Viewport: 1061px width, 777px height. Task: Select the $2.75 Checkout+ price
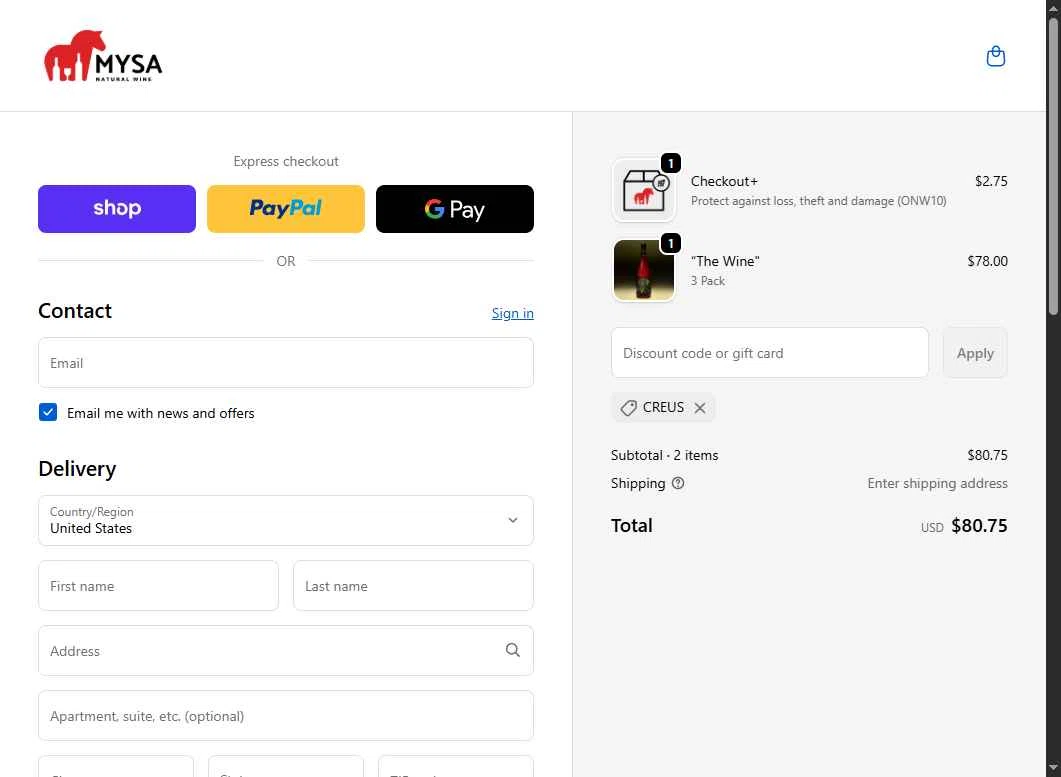pyautogui.click(x=991, y=181)
